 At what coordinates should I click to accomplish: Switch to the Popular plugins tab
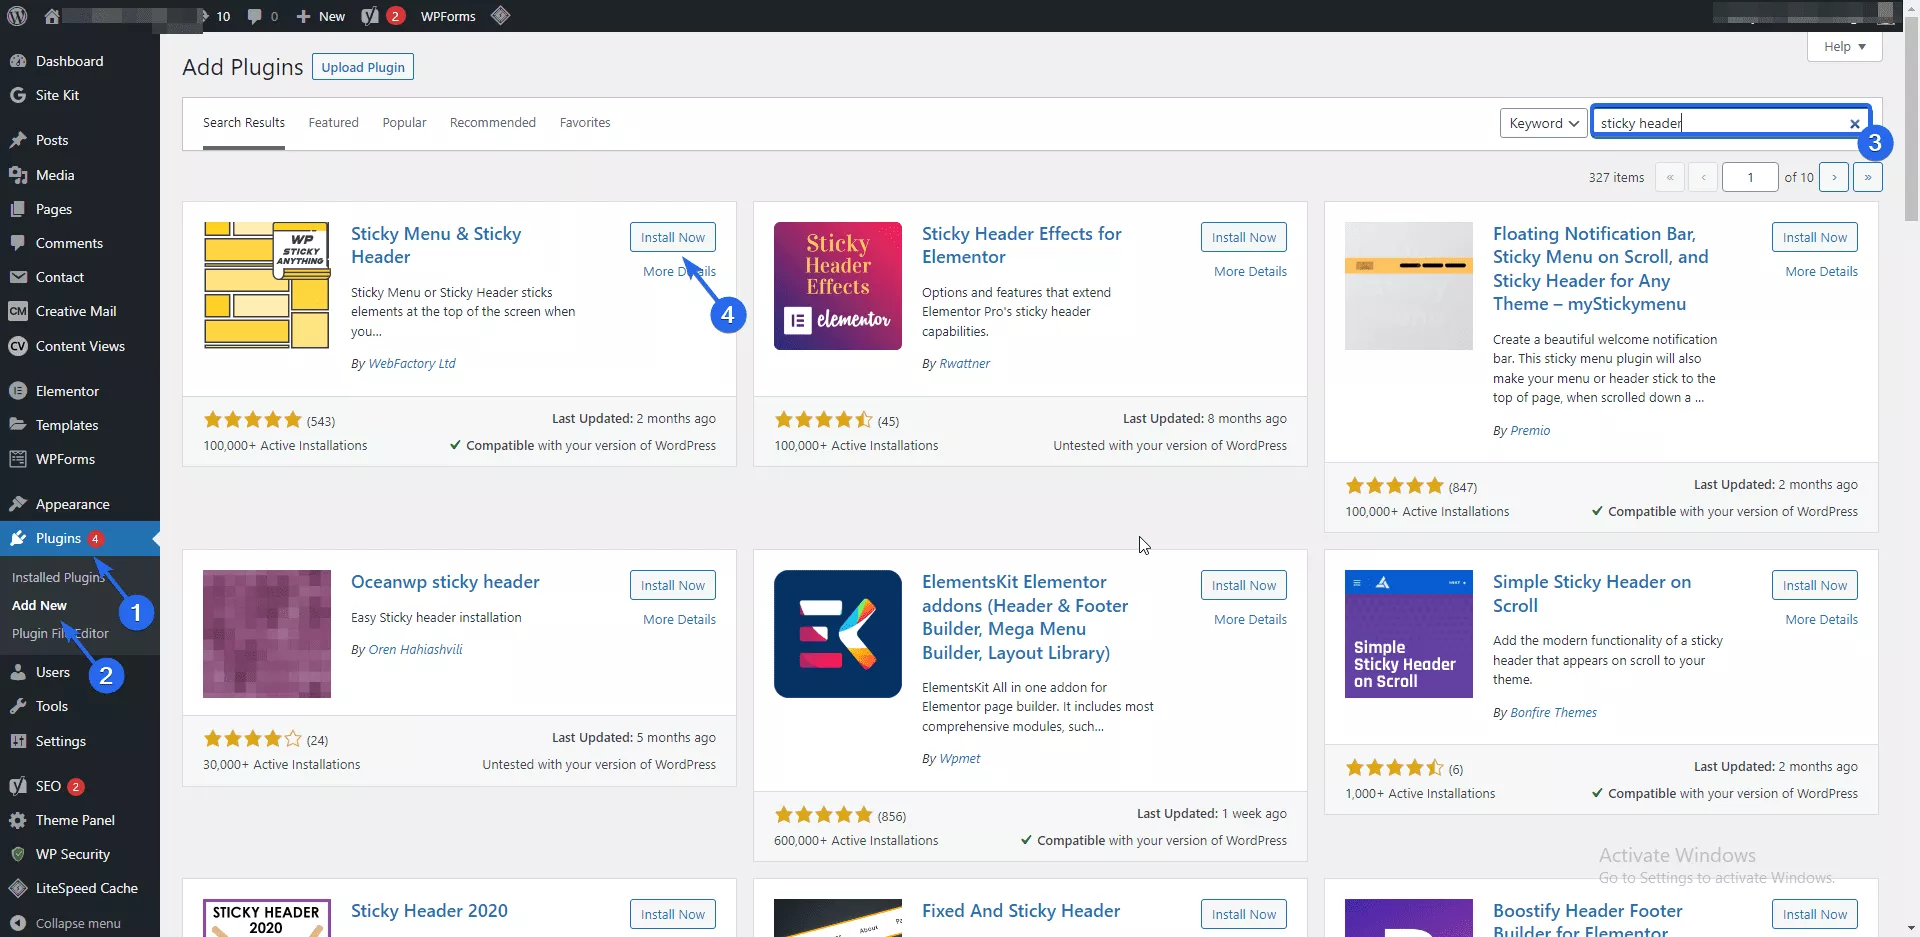click(404, 123)
